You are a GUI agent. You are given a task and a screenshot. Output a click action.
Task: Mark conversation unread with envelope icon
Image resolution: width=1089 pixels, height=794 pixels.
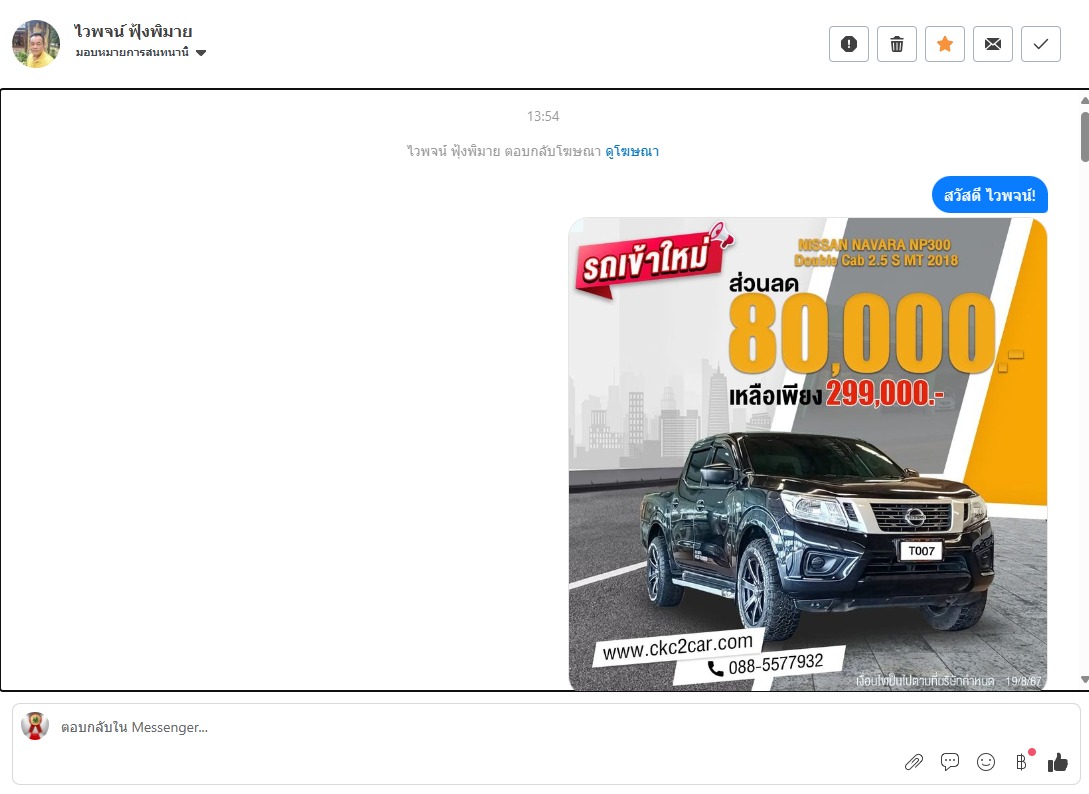[993, 44]
